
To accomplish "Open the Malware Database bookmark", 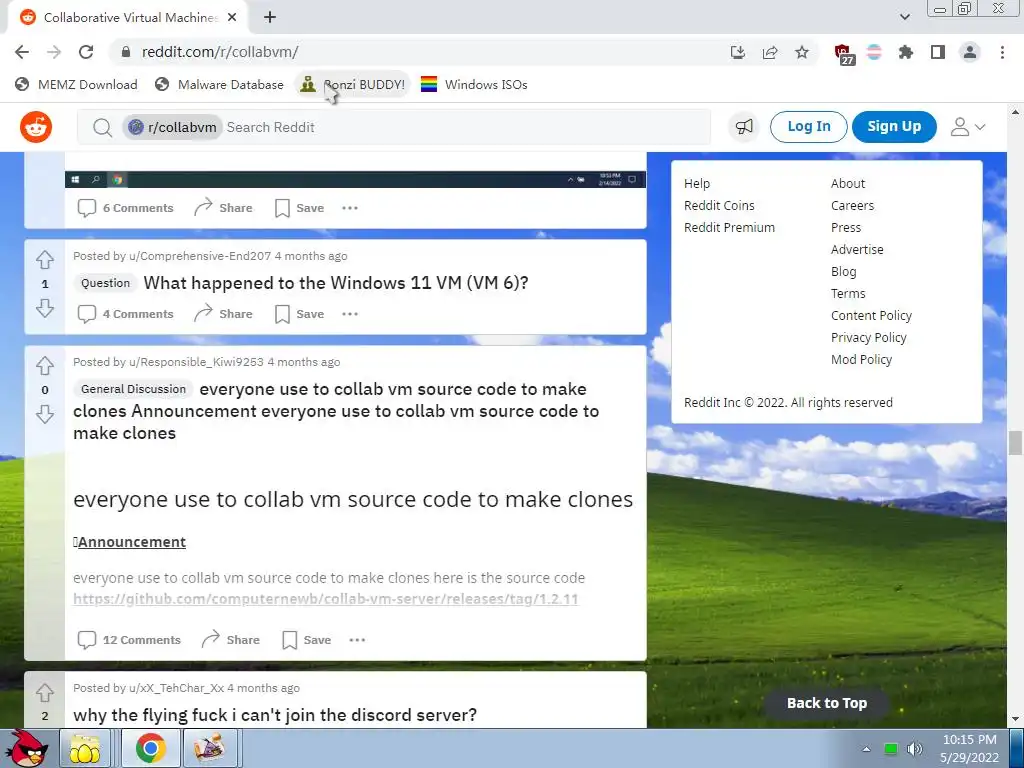I will click(219, 84).
